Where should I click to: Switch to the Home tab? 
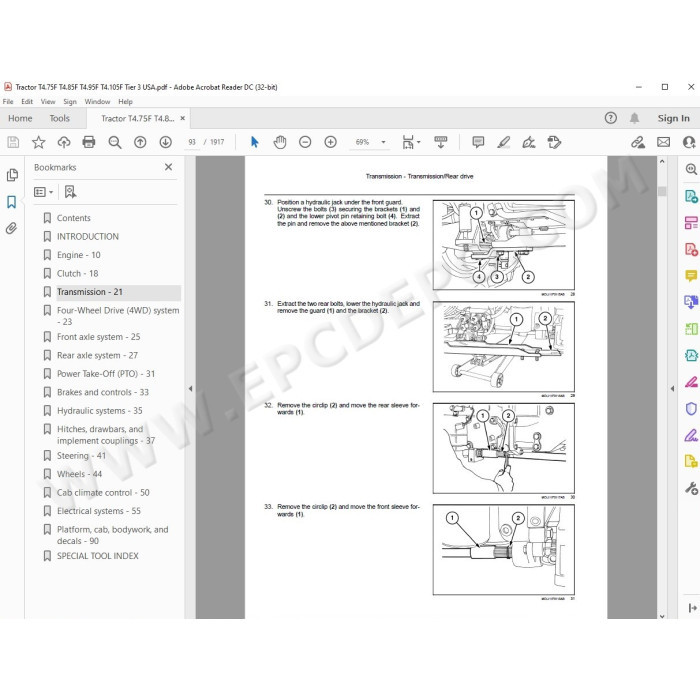click(x=20, y=118)
